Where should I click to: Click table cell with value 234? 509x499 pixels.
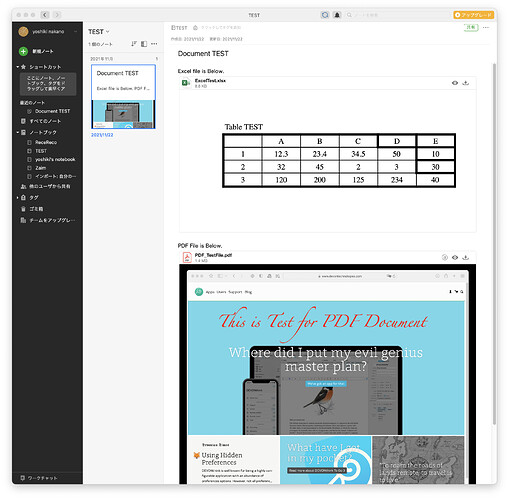point(397,180)
